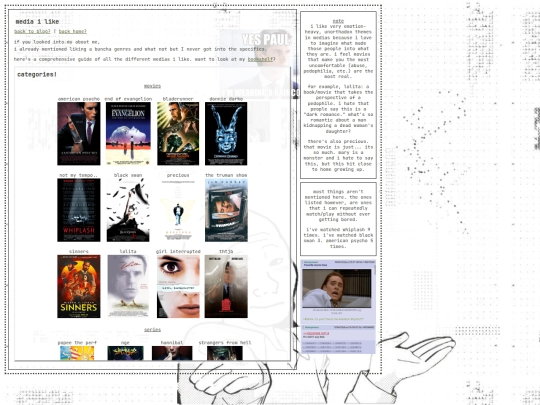Click the 'end of evangelion' caption text
Image resolution: width=540 pixels, height=405 pixels.
click(x=128, y=99)
